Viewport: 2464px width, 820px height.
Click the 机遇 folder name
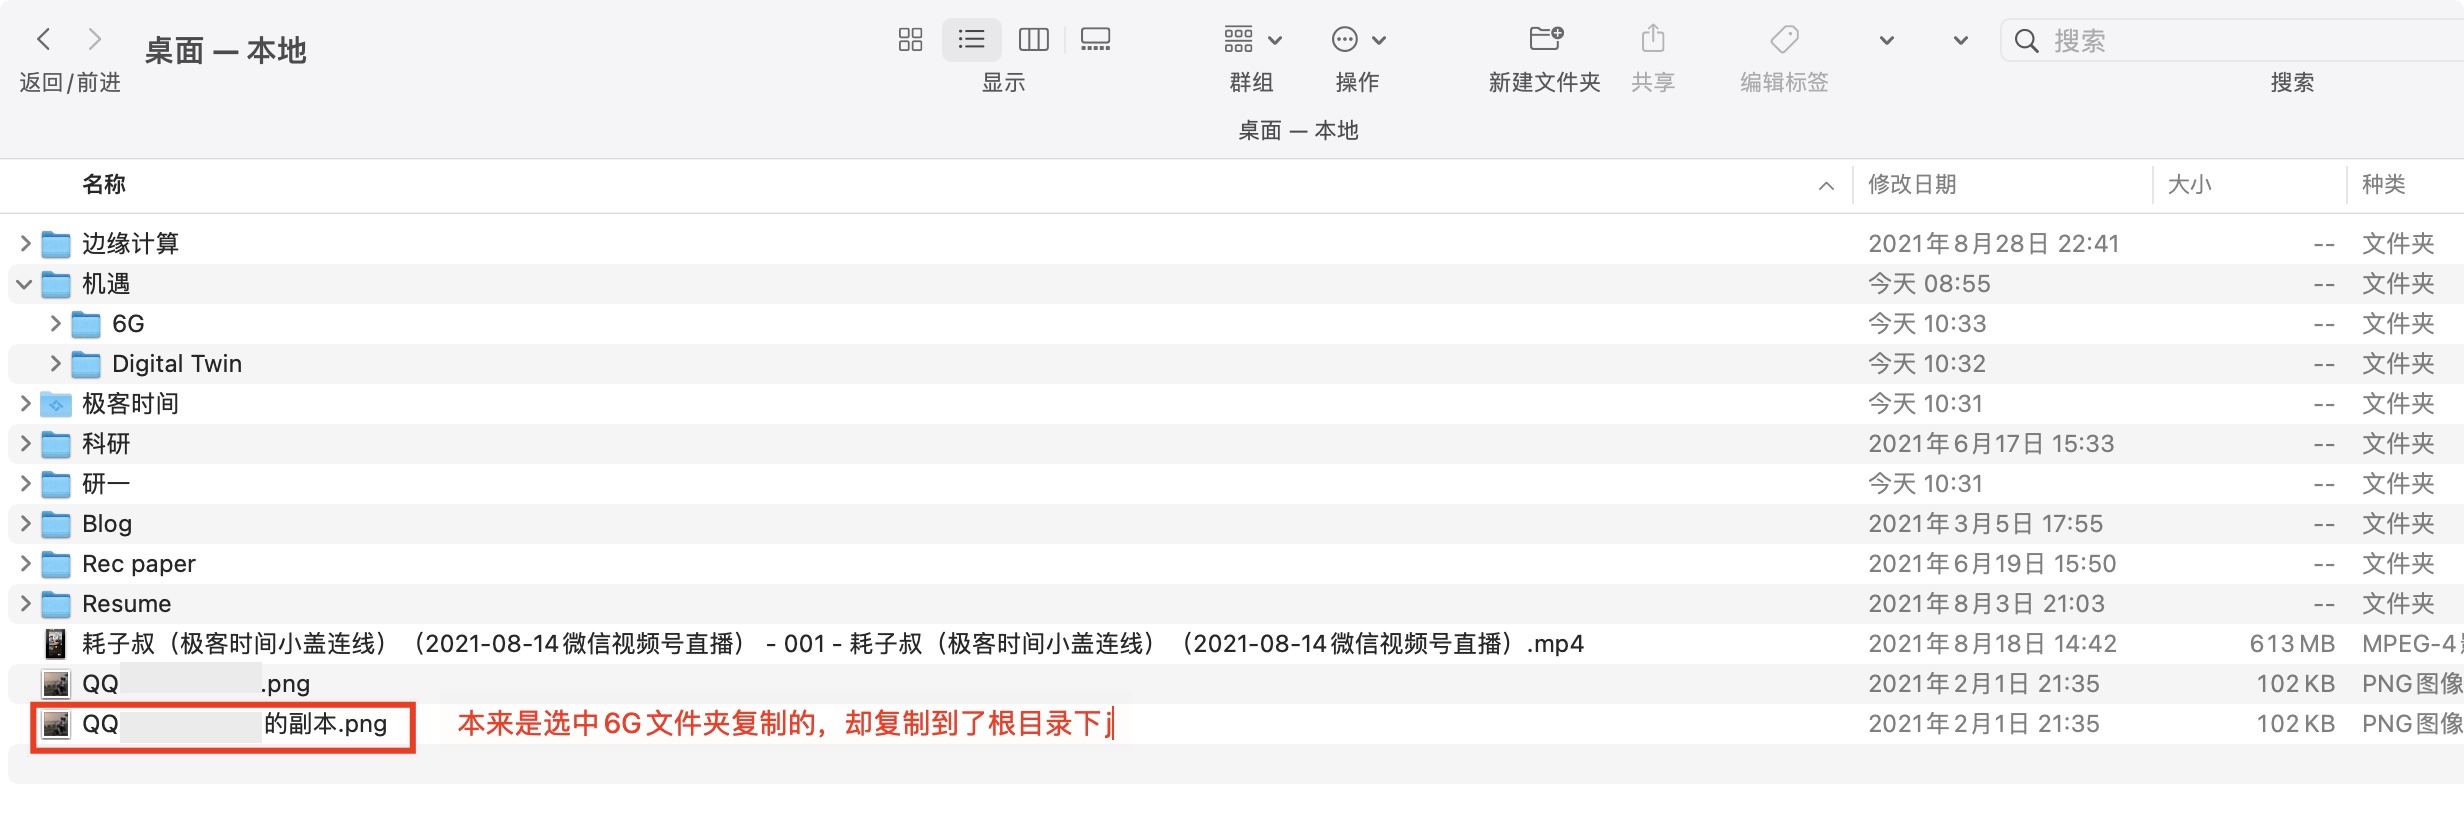pos(106,283)
